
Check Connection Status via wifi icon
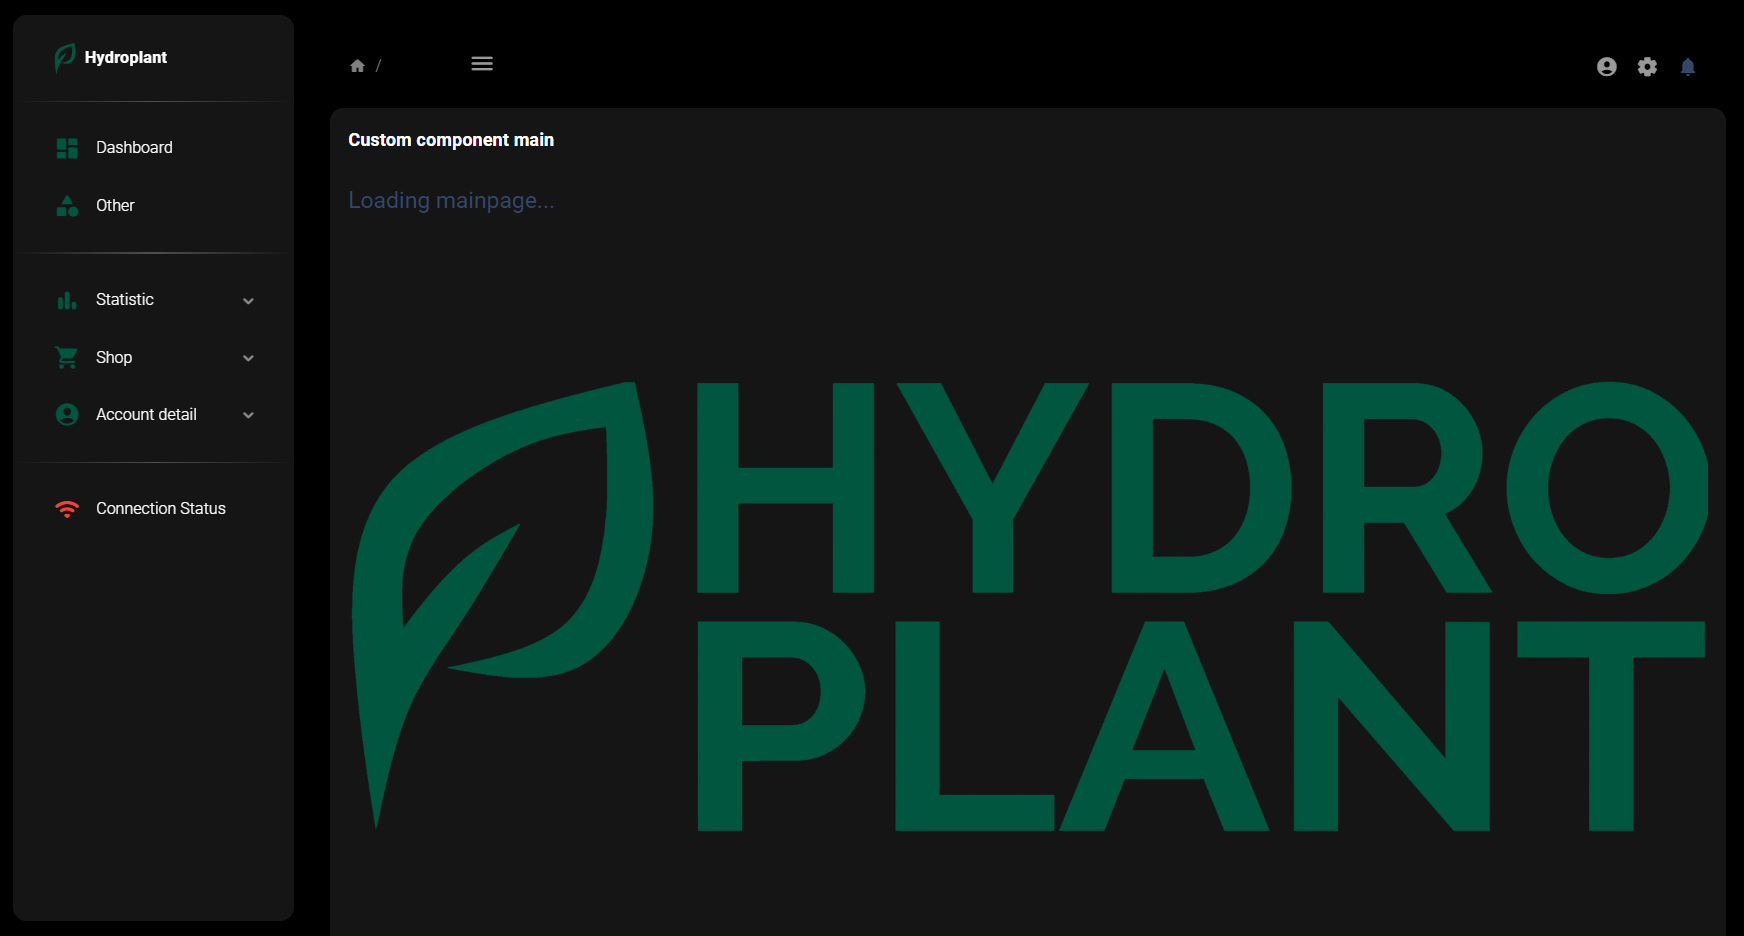(66, 508)
